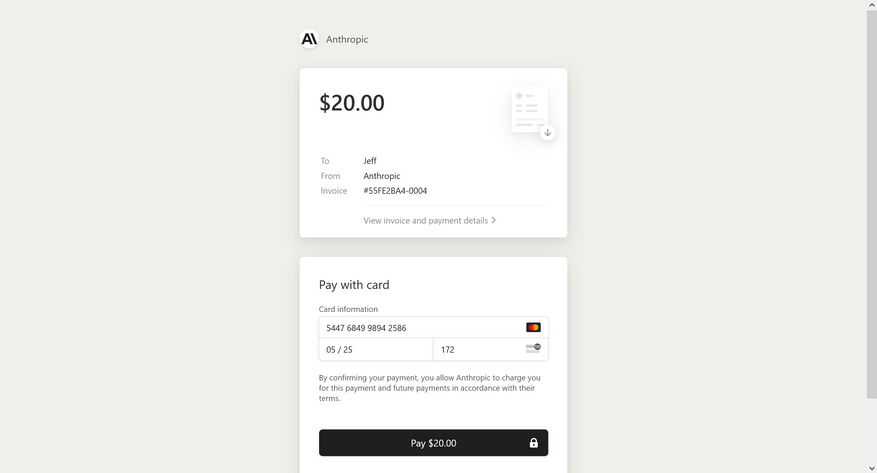This screenshot has width=877, height=473.
Task: Download the invoice using the arrow icon
Action: pyautogui.click(x=547, y=133)
